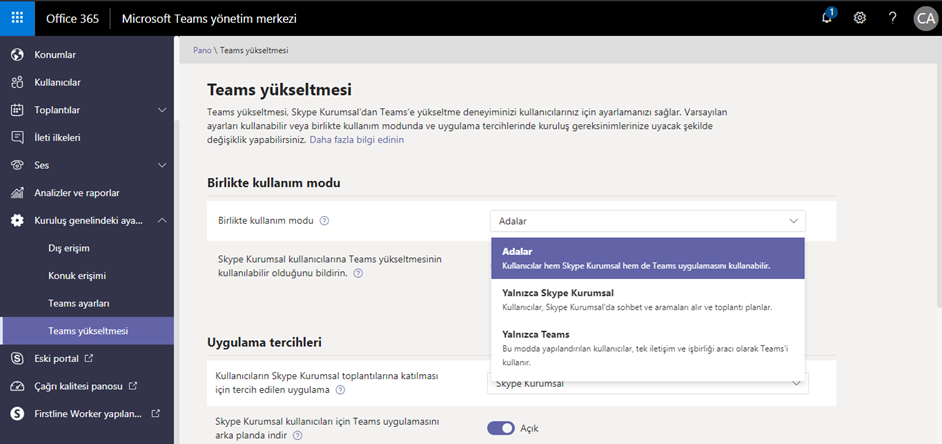Viewport: 942px width, 444px height.
Task: Close the Birlikte kullanım modu dropdown showing Adalar
Action: tap(648, 221)
